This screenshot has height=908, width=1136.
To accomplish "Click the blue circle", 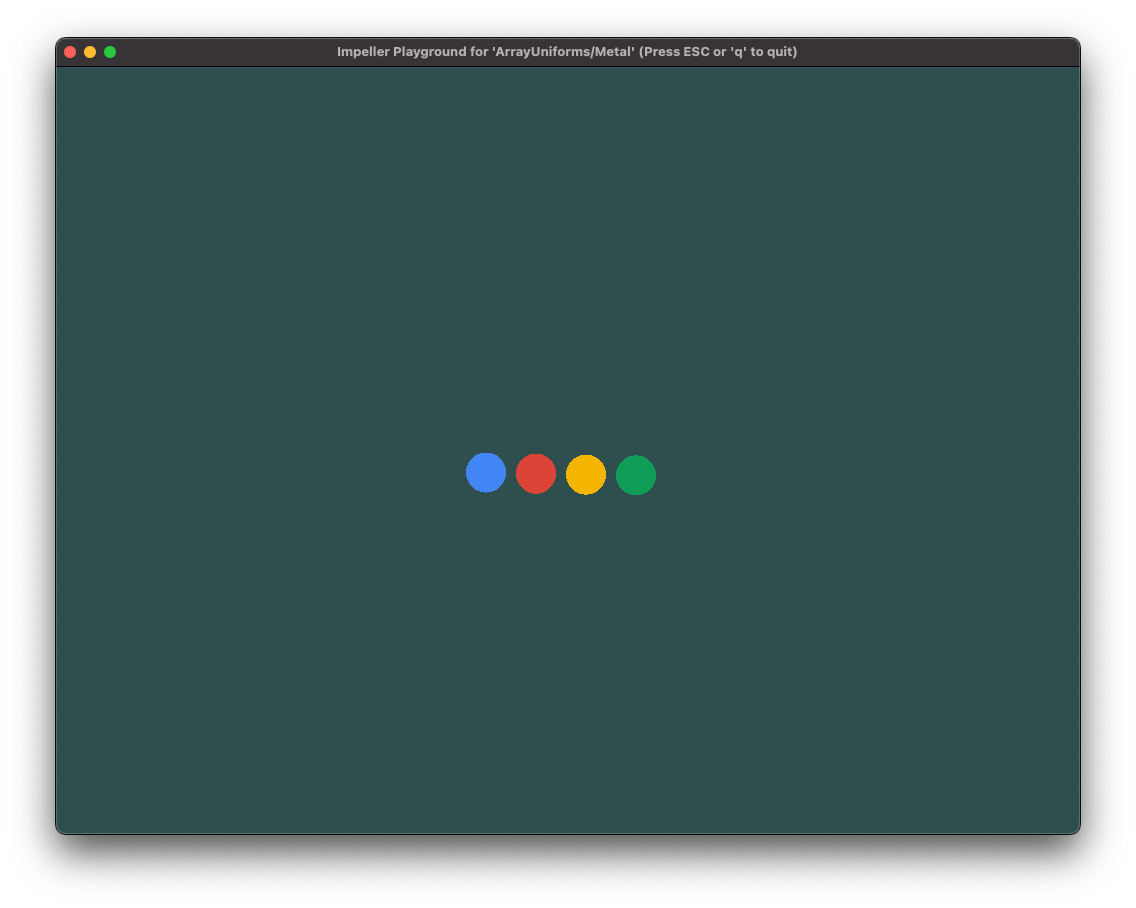I will 485,472.
